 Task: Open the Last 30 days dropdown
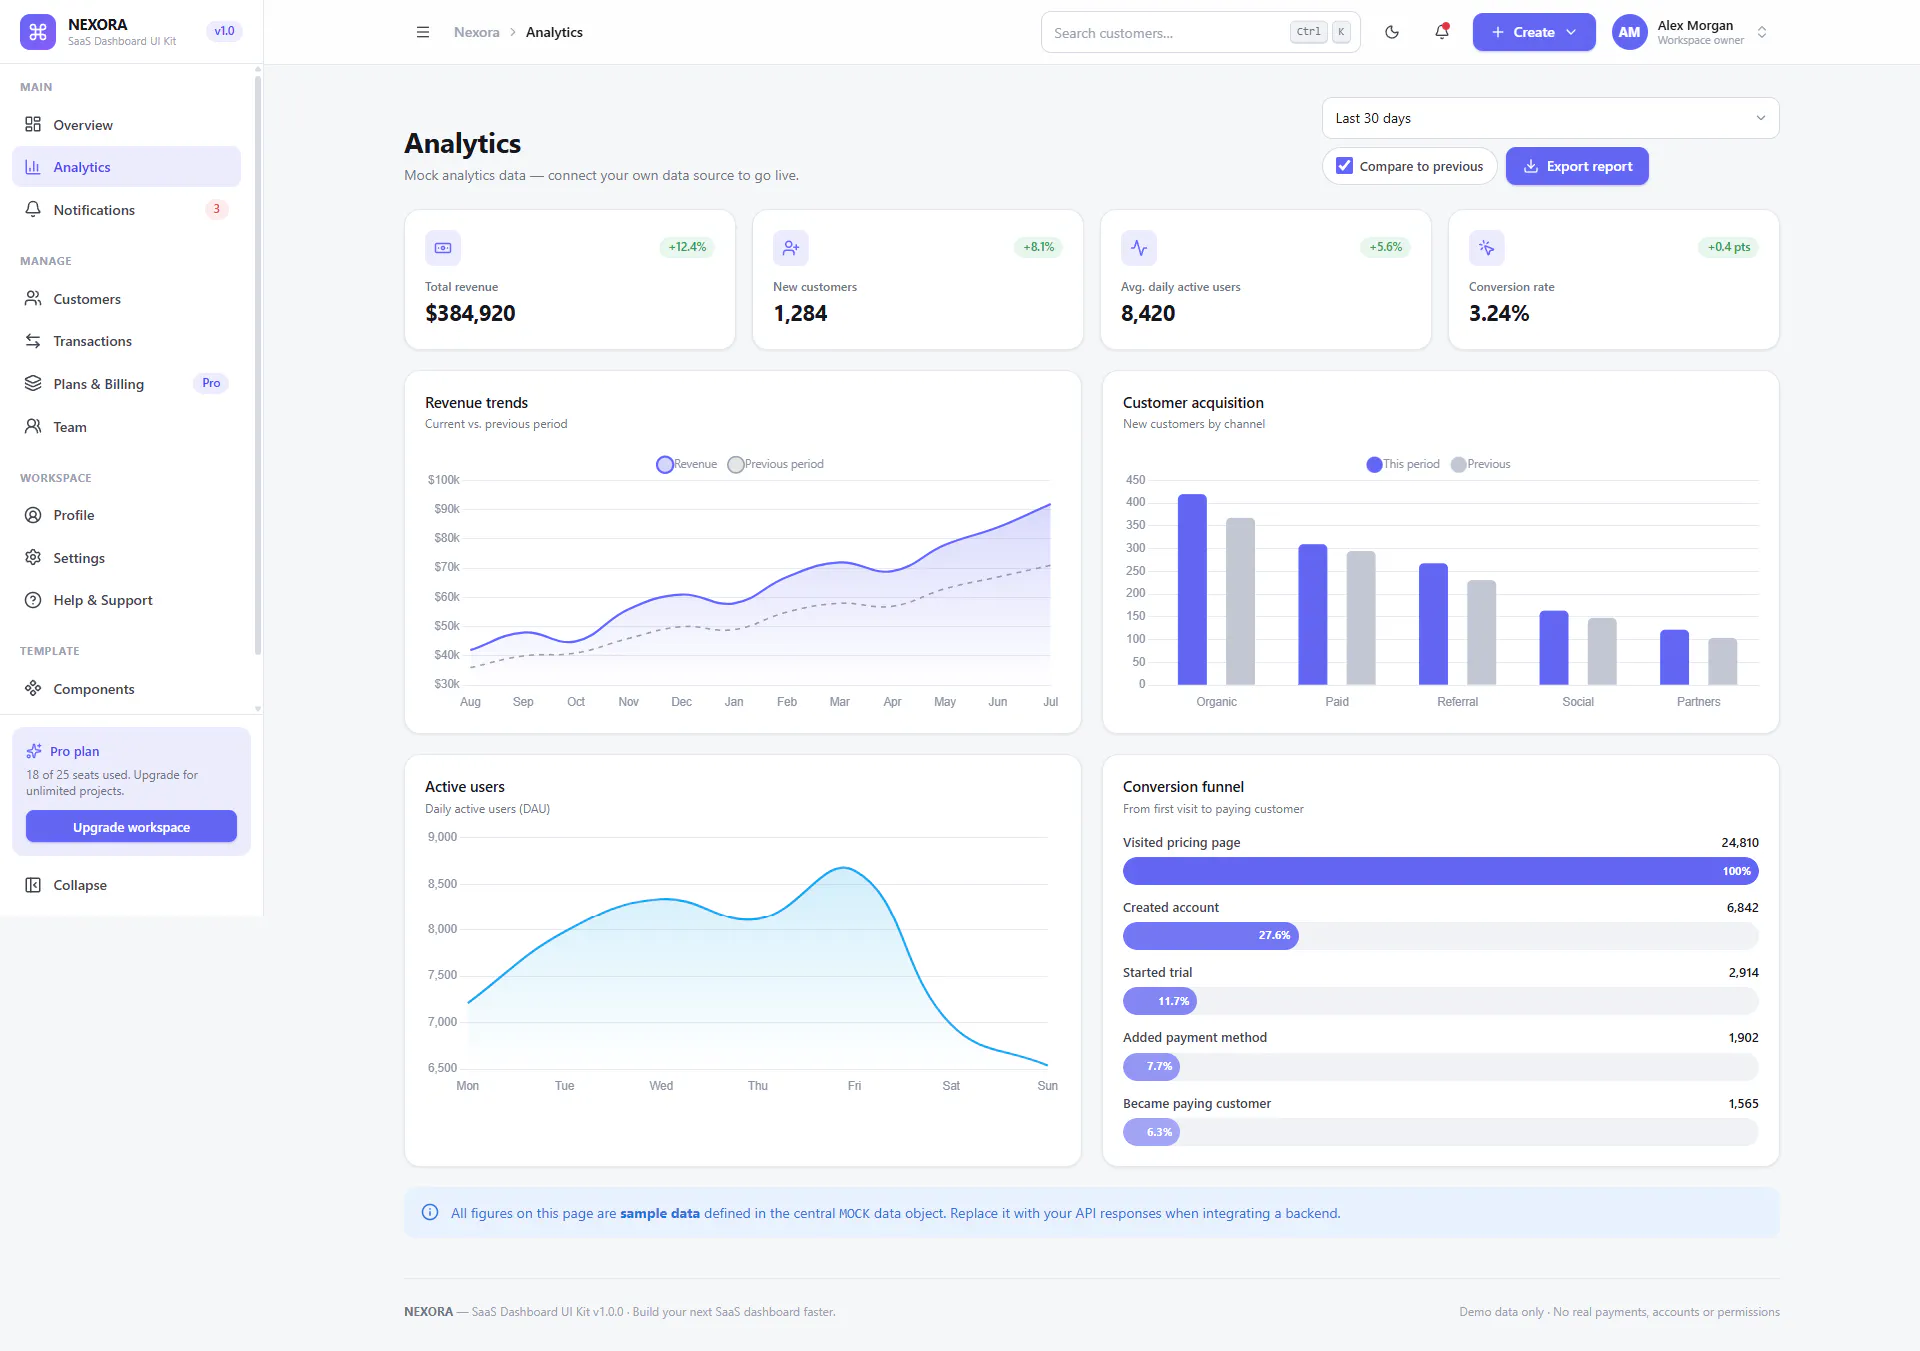point(1550,118)
